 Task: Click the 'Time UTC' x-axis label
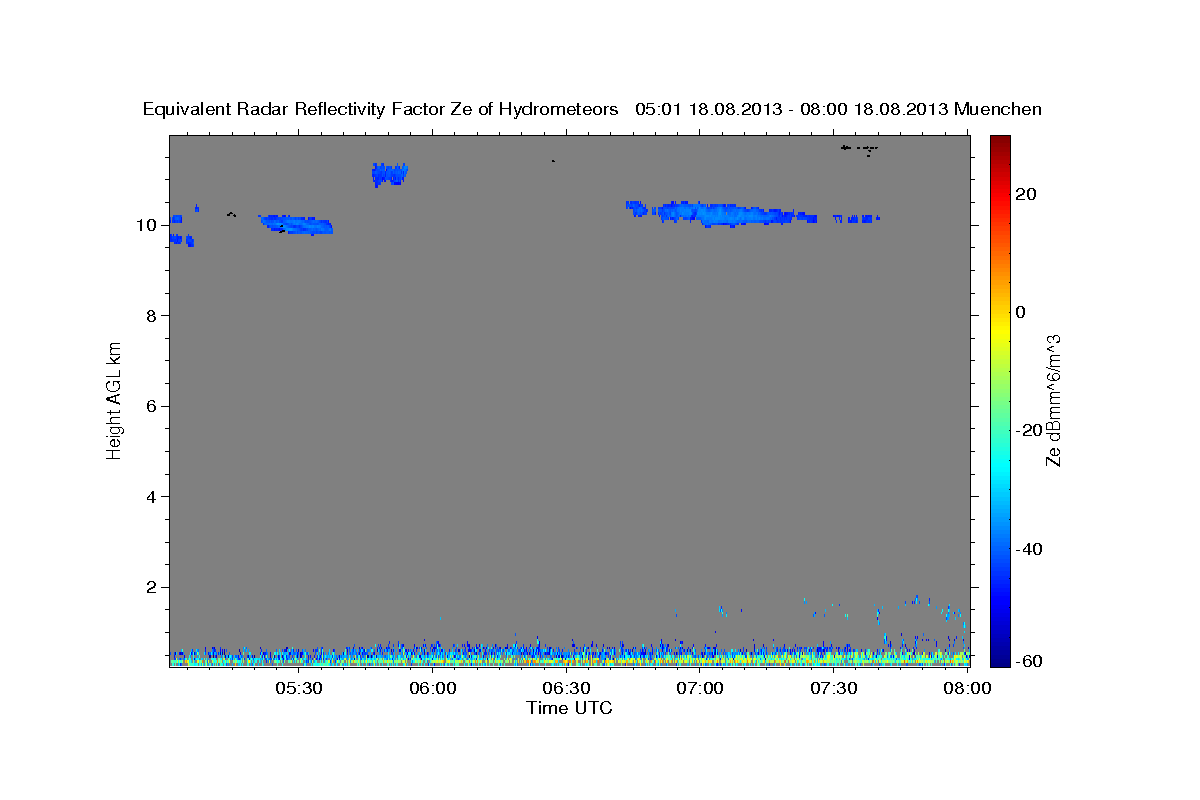569,708
